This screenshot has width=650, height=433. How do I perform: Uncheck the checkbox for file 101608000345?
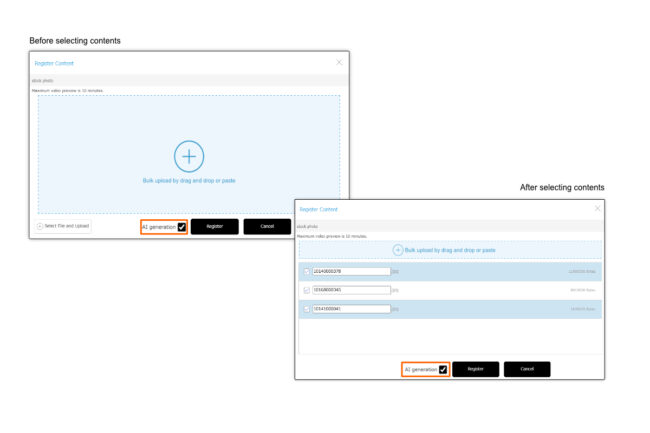(x=307, y=290)
